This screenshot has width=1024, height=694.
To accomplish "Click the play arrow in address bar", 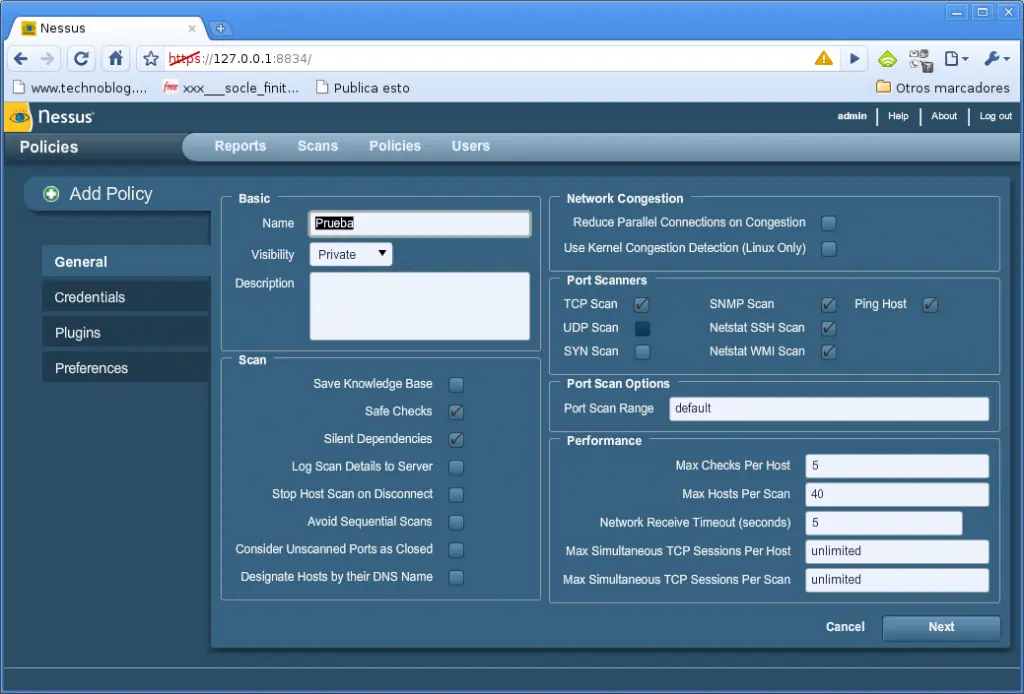I will (x=854, y=59).
